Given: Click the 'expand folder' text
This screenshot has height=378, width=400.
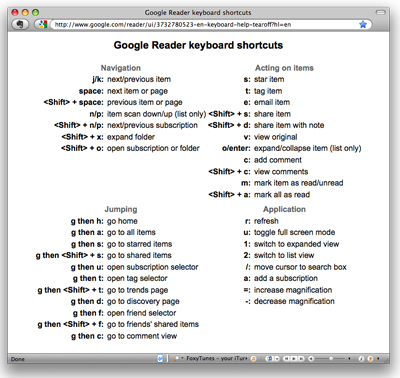Looking at the screenshot, I should click(x=131, y=137).
